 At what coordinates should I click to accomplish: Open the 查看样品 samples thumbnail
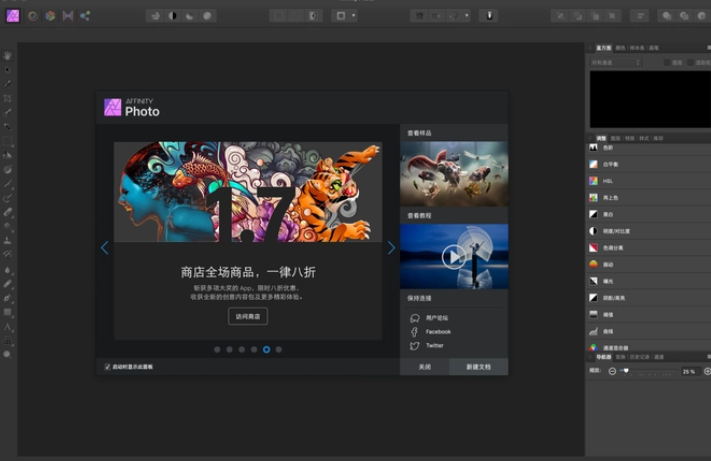click(454, 174)
